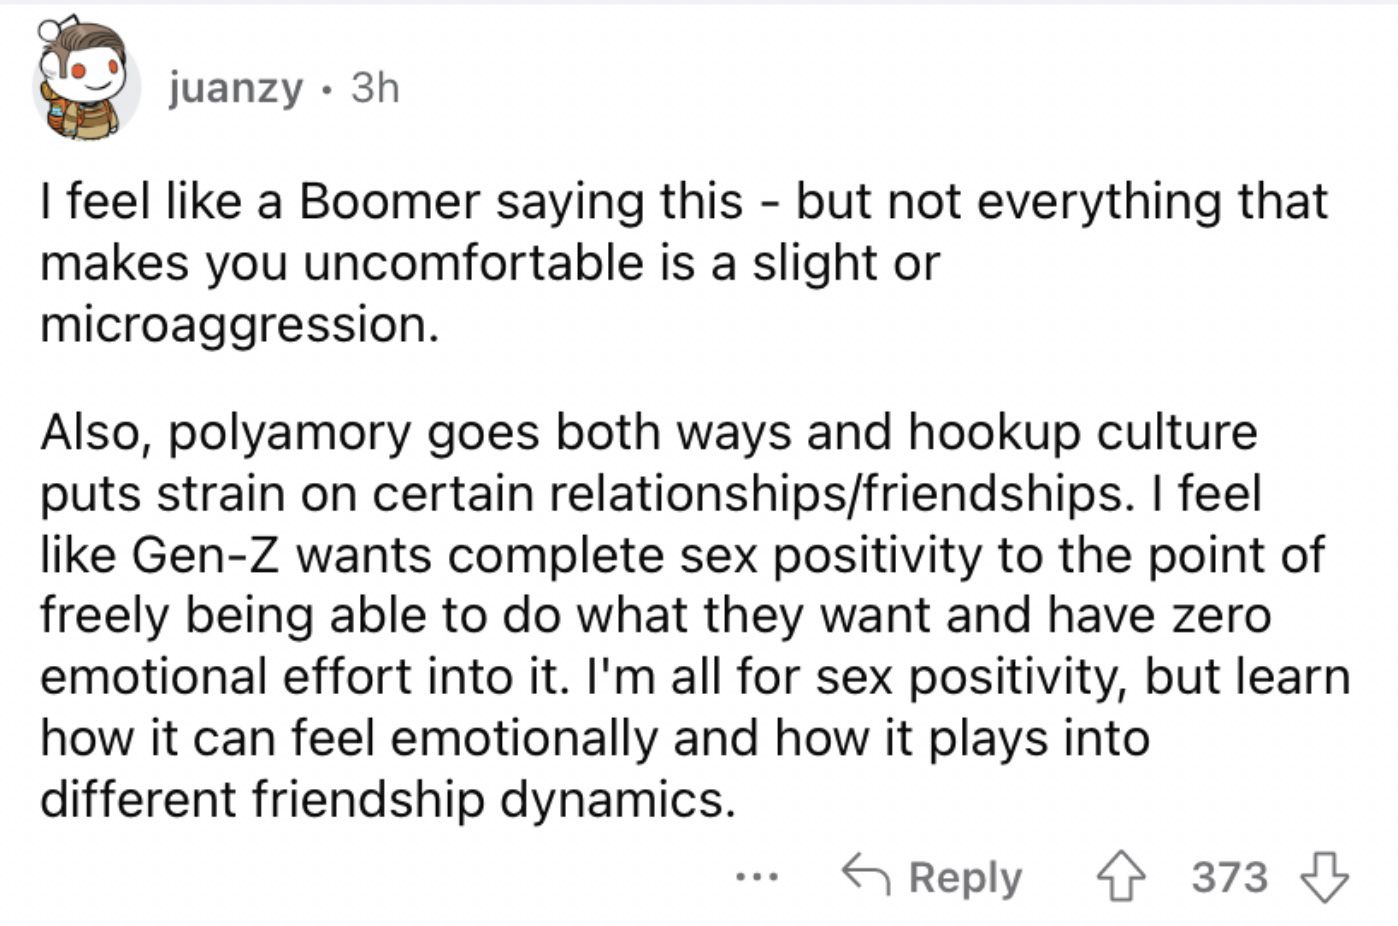Viewport: 1398px width, 926px height.
Task: Click the curved reply arrow icon
Action: [866, 874]
